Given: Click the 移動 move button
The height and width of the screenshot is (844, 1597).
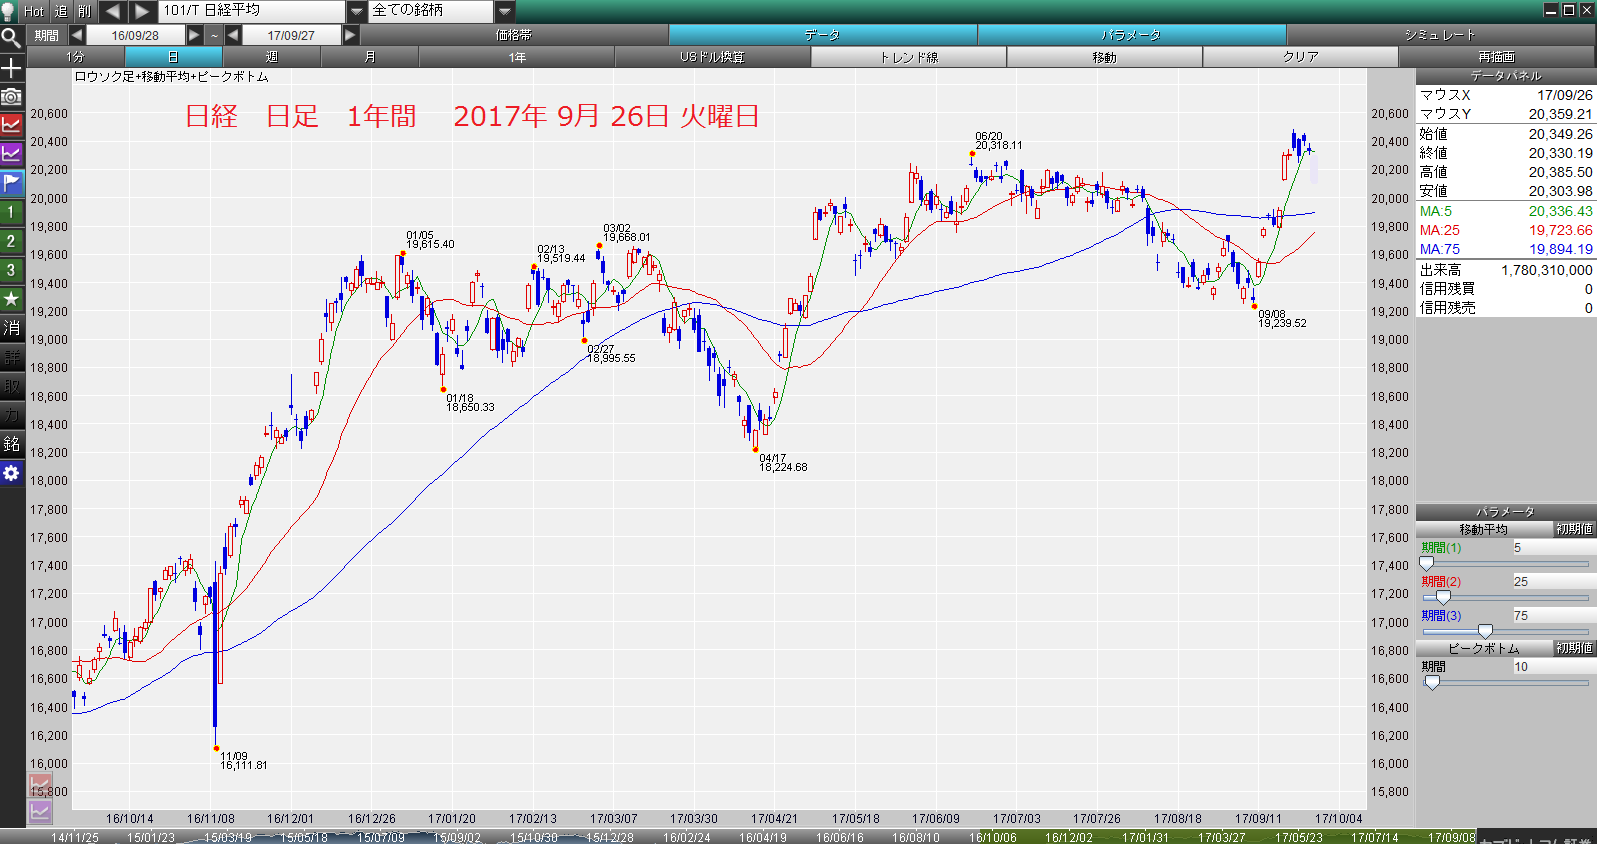Looking at the screenshot, I should [1104, 57].
